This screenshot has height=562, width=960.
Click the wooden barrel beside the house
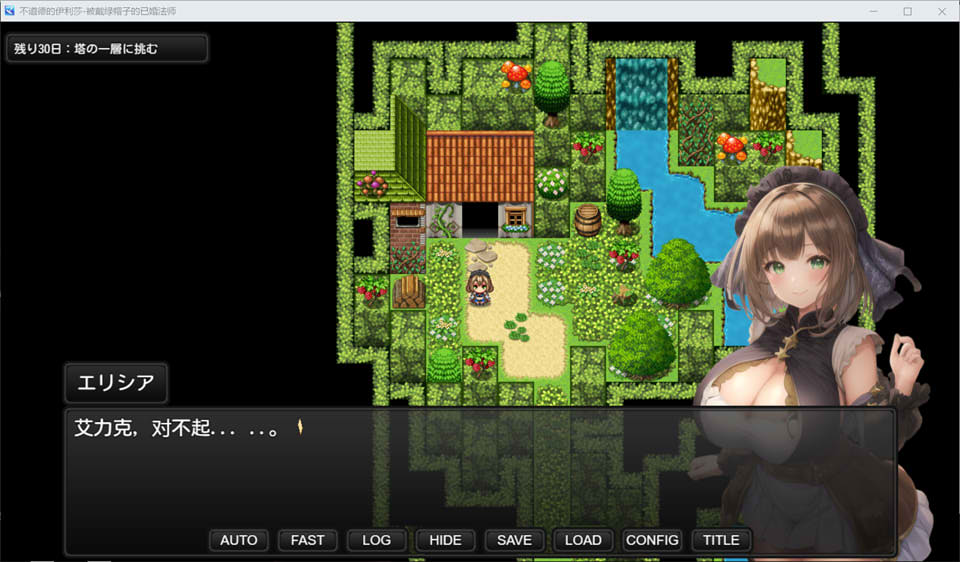point(588,220)
